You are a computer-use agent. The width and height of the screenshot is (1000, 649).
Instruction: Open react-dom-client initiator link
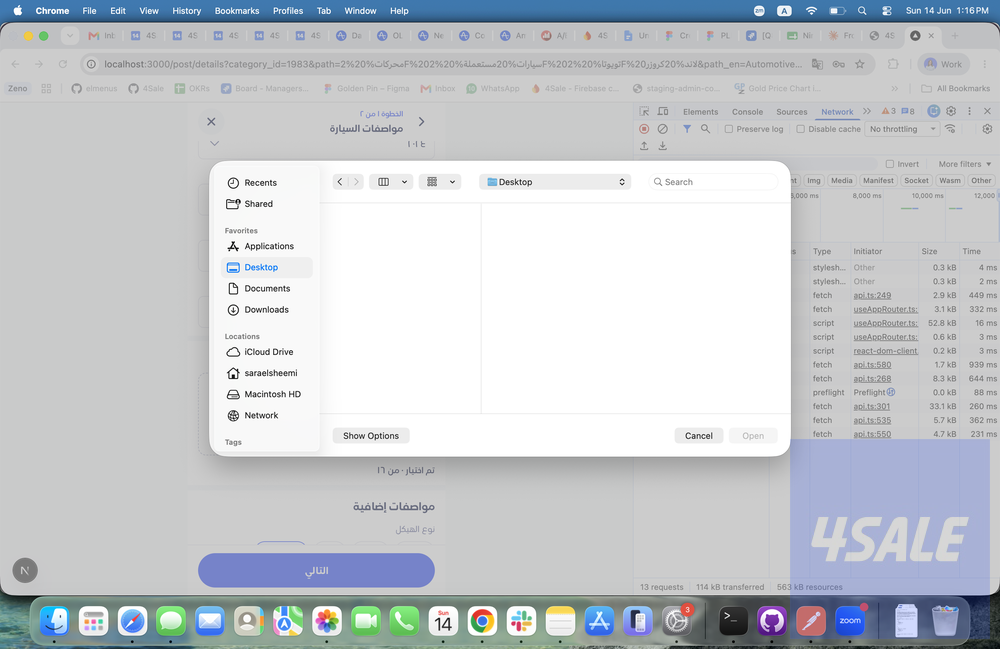click(885, 351)
